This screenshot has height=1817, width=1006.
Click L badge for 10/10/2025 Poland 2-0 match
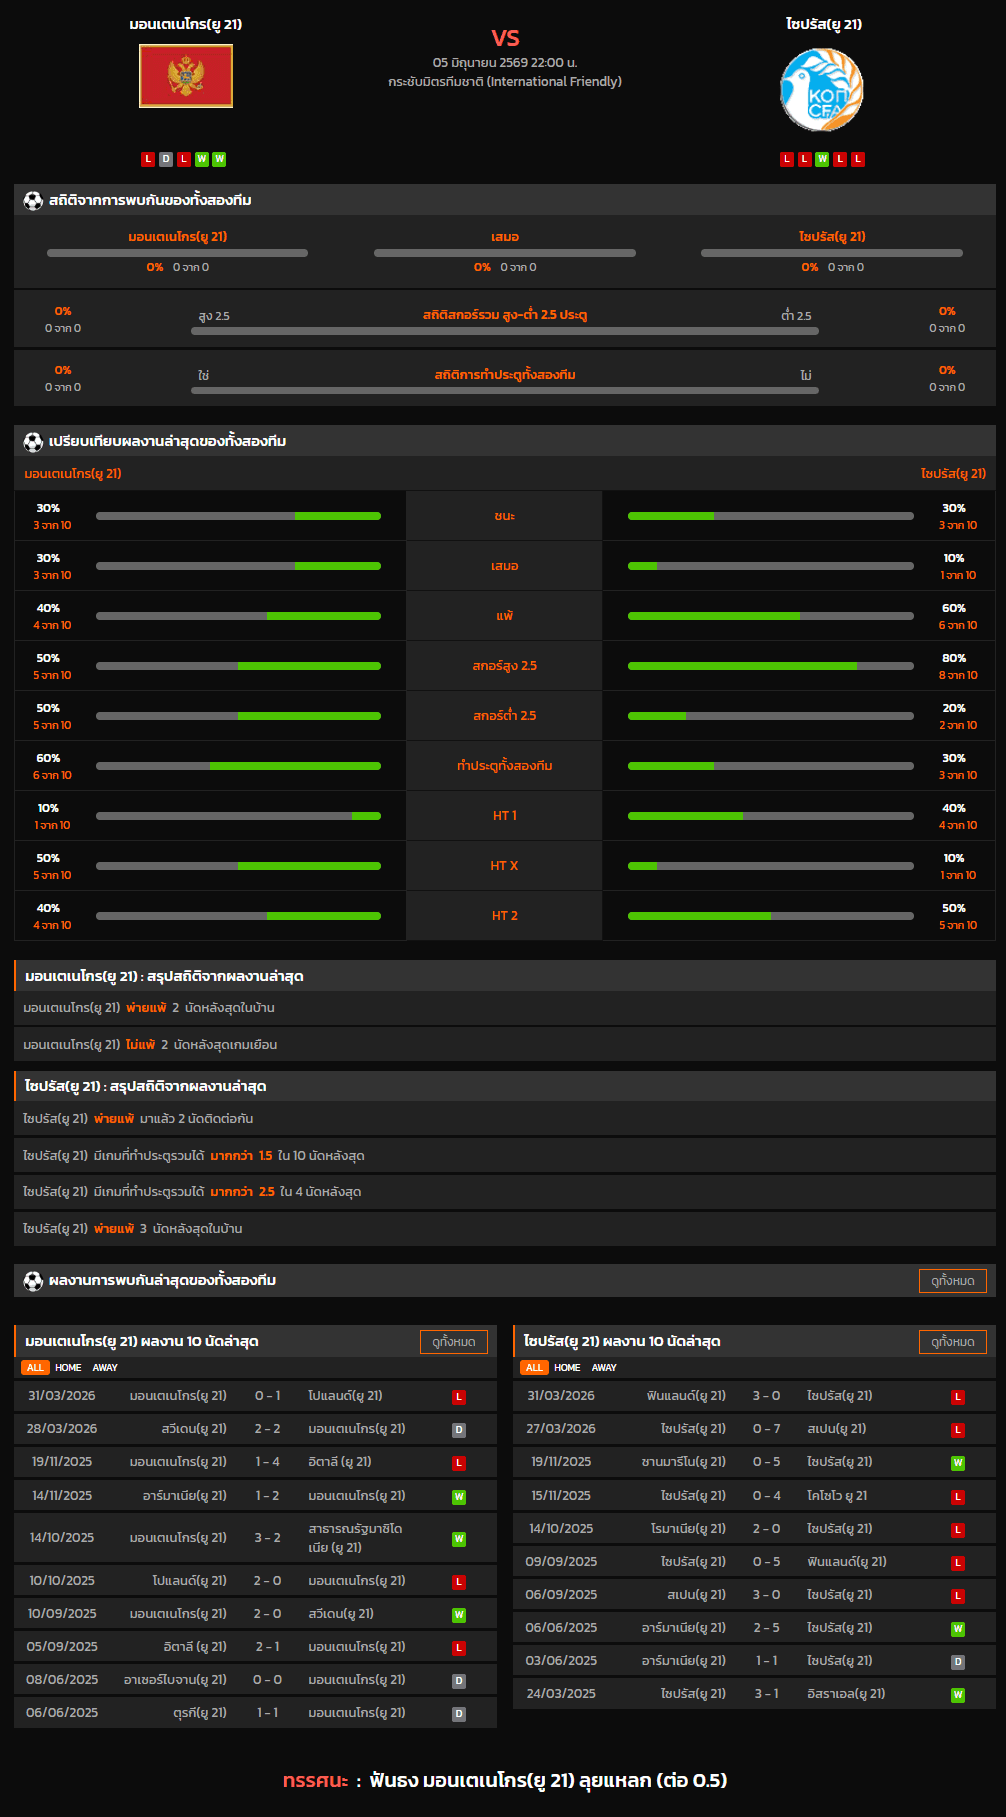[459, 1582]
